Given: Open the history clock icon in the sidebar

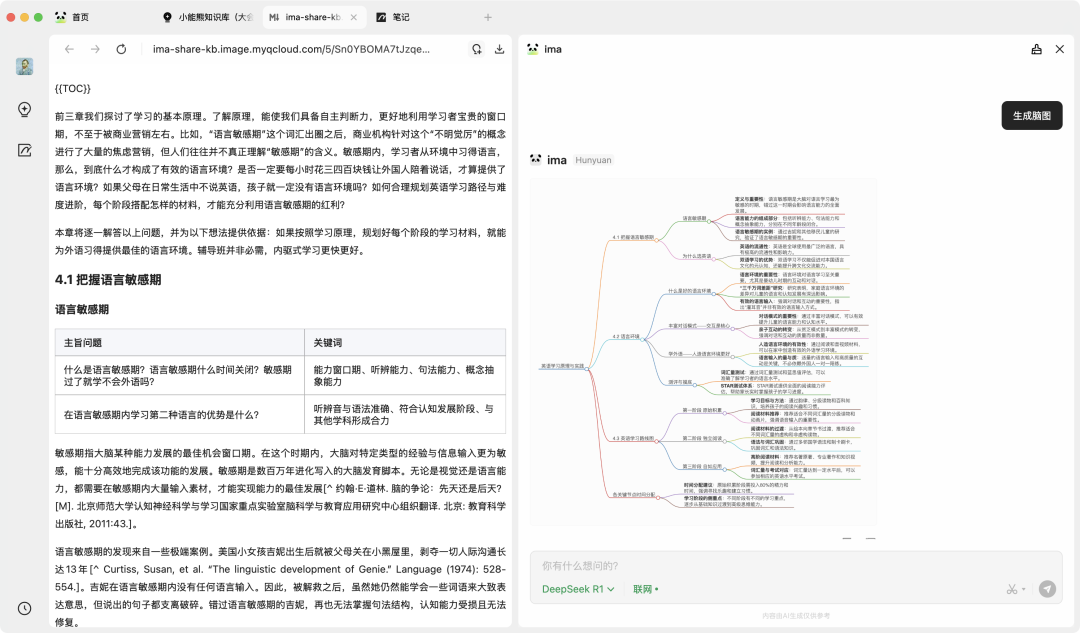Looking at the screenshot, I should (25, 608).
